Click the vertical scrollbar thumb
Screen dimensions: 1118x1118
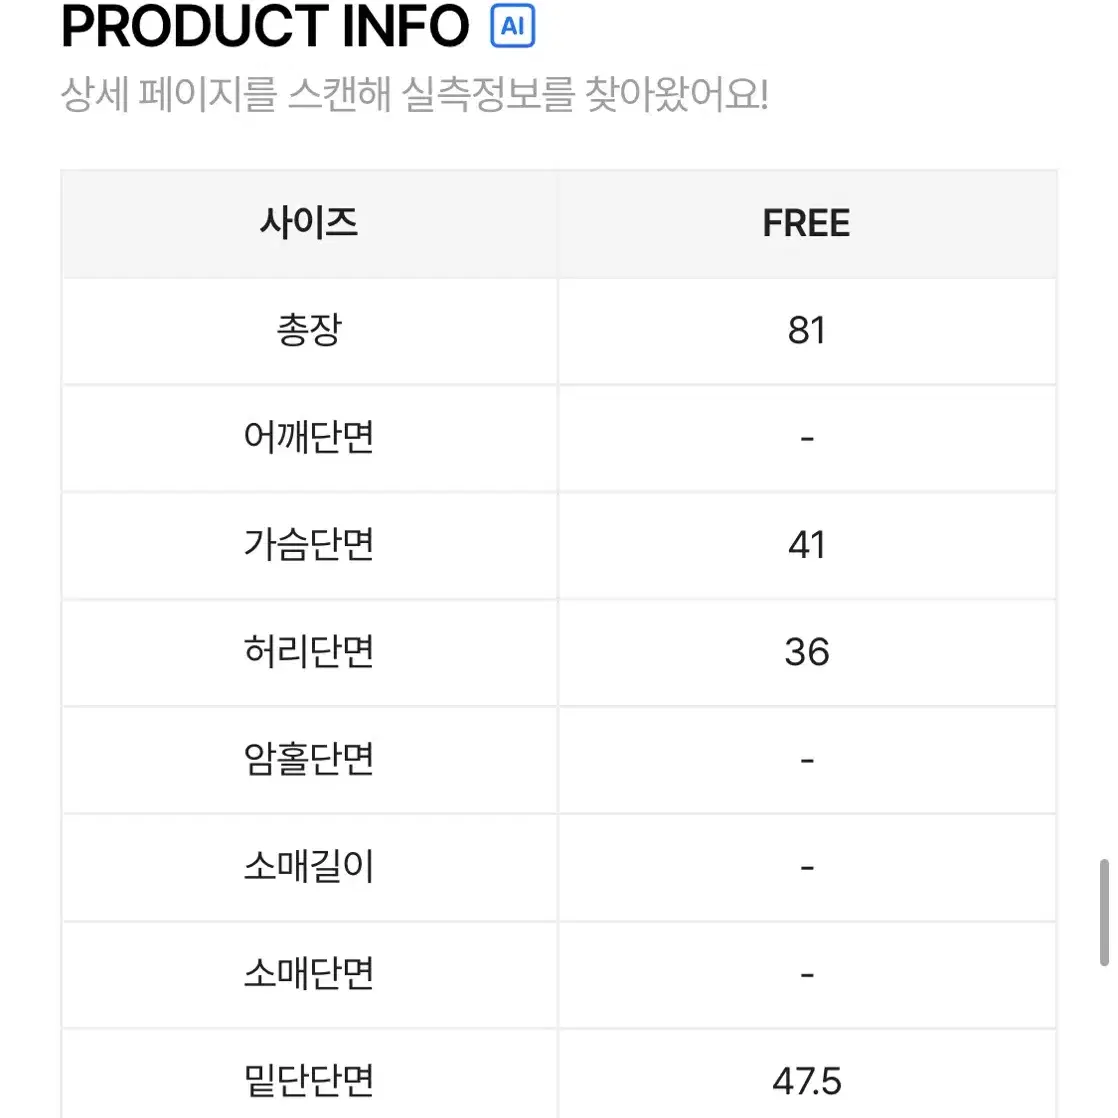(1104, 913)
